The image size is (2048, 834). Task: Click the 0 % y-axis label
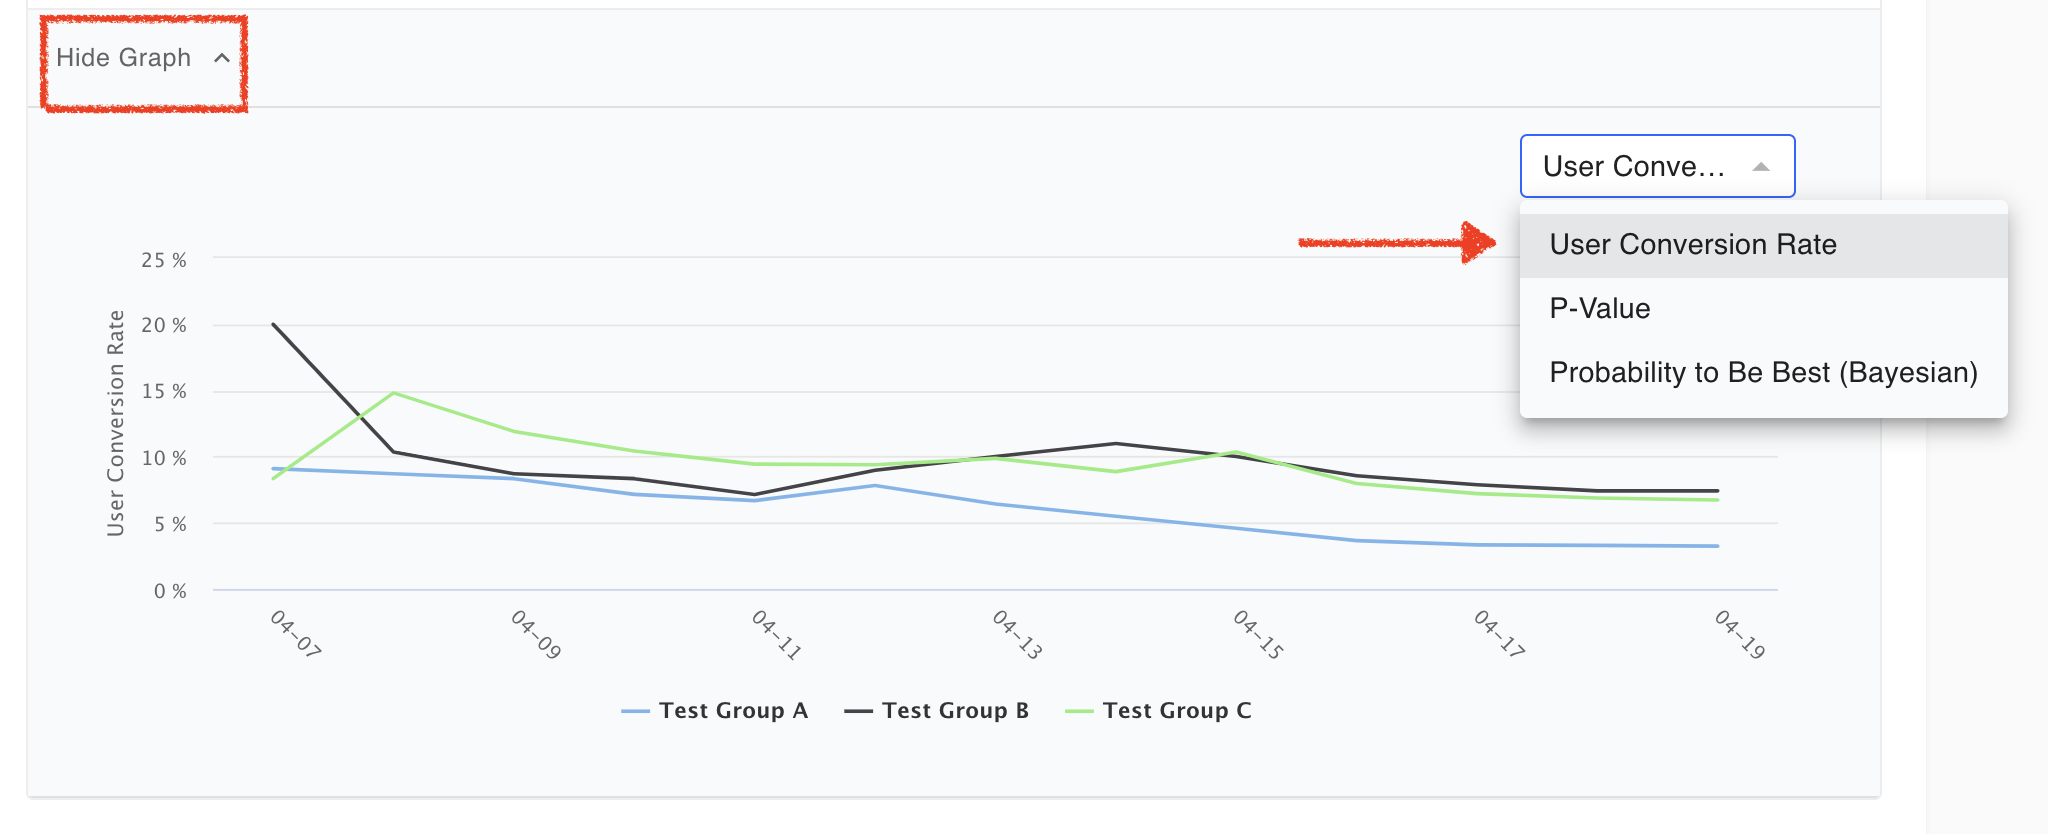170,591
